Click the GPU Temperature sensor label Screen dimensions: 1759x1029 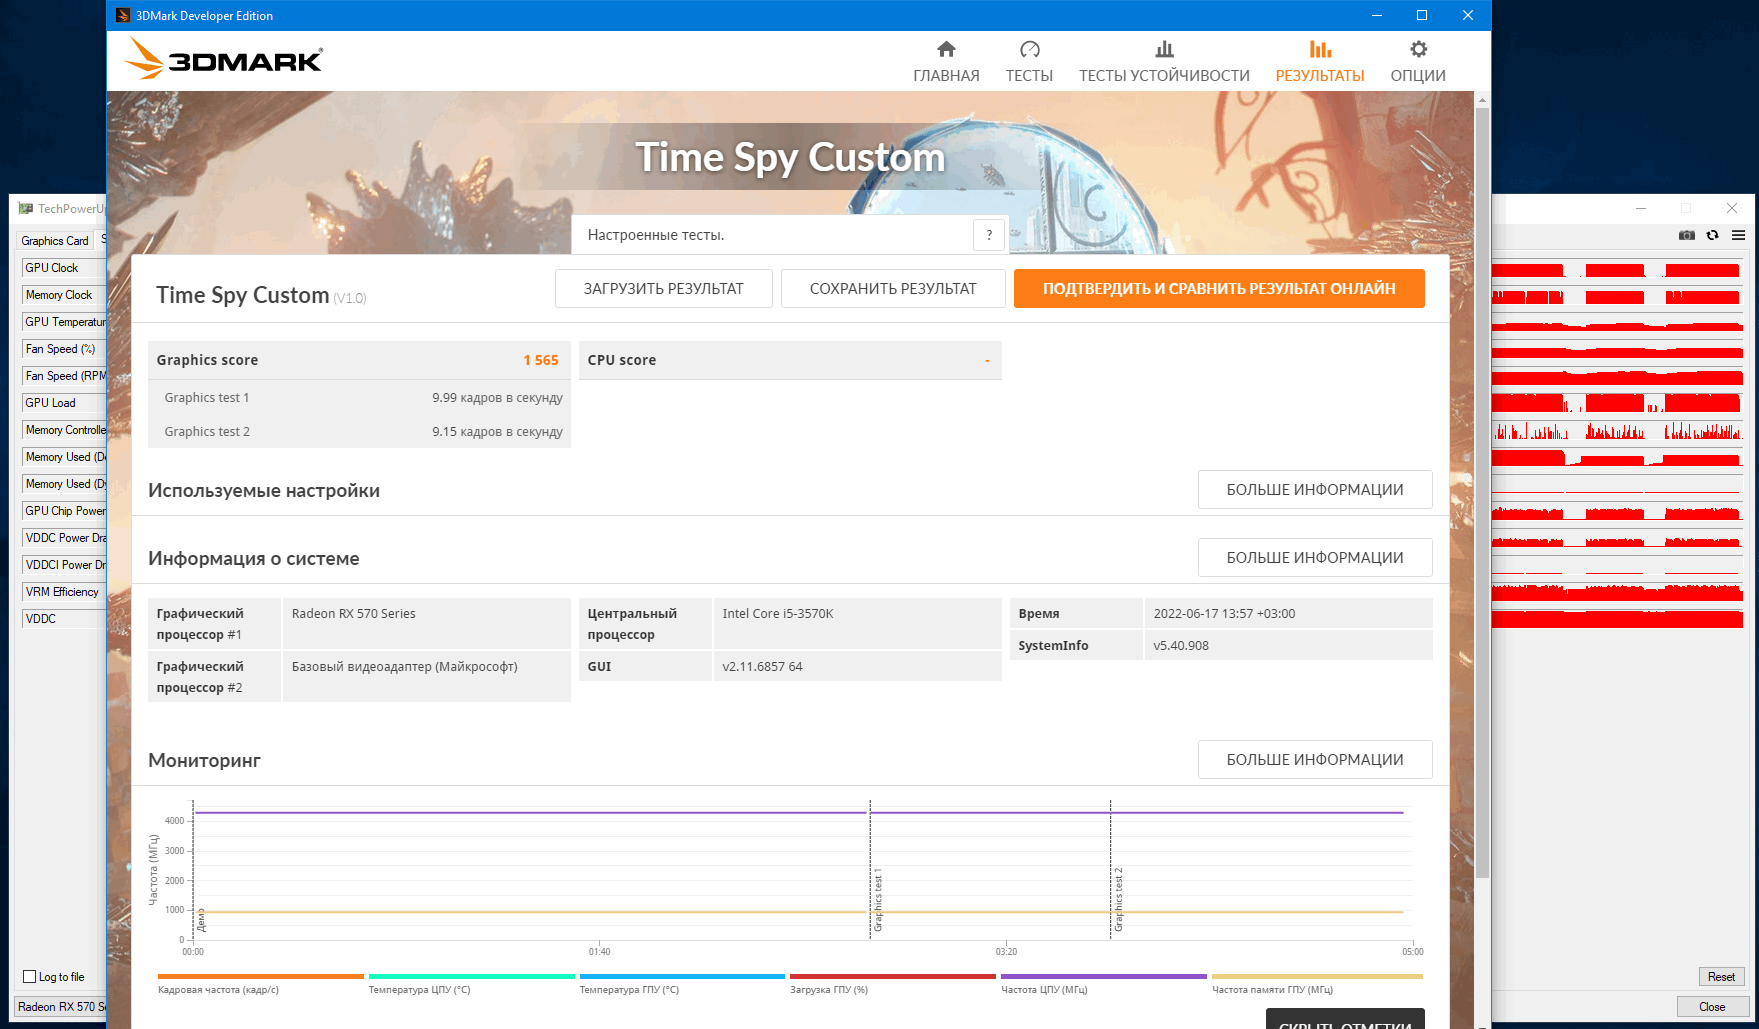(63, 322)
